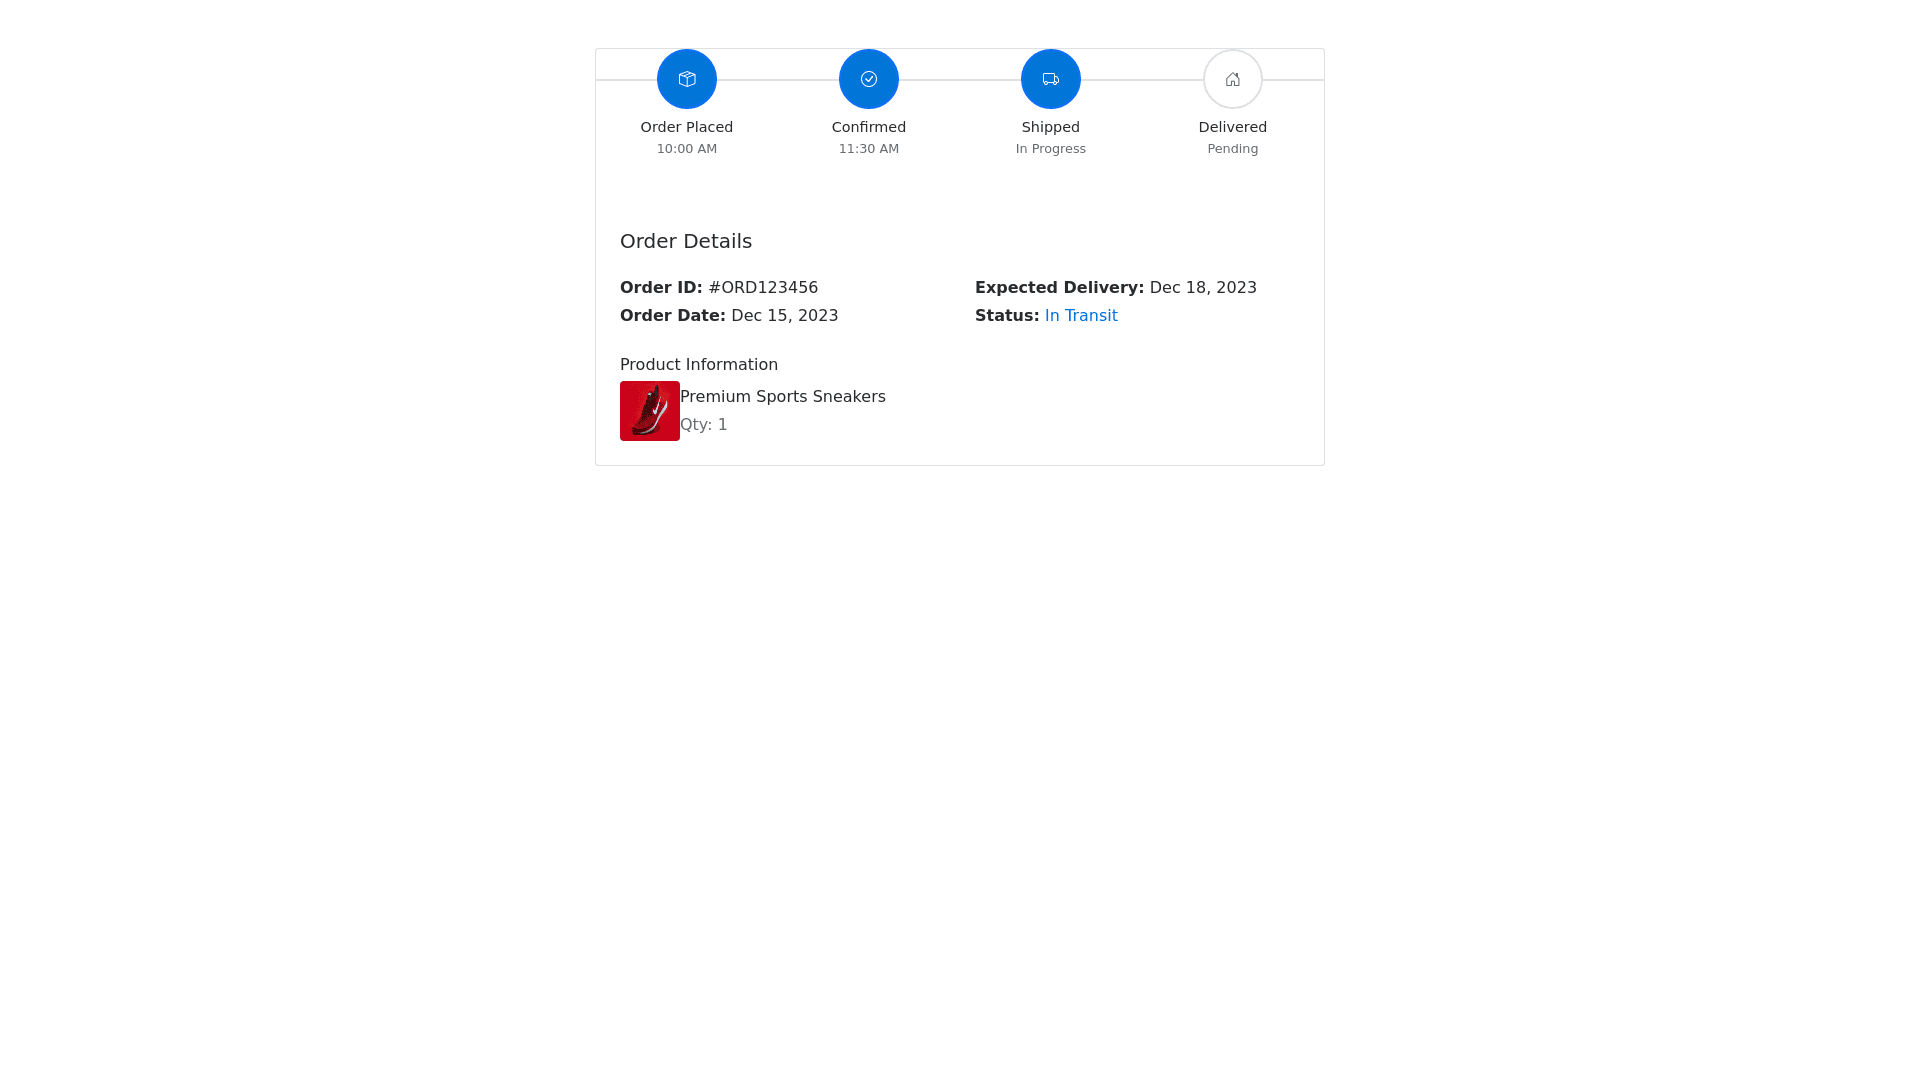Click the expected delivery date Dec 18, 2023
The height and width of the screenshot is (1080, 1920).
[x=1203, y=288]
